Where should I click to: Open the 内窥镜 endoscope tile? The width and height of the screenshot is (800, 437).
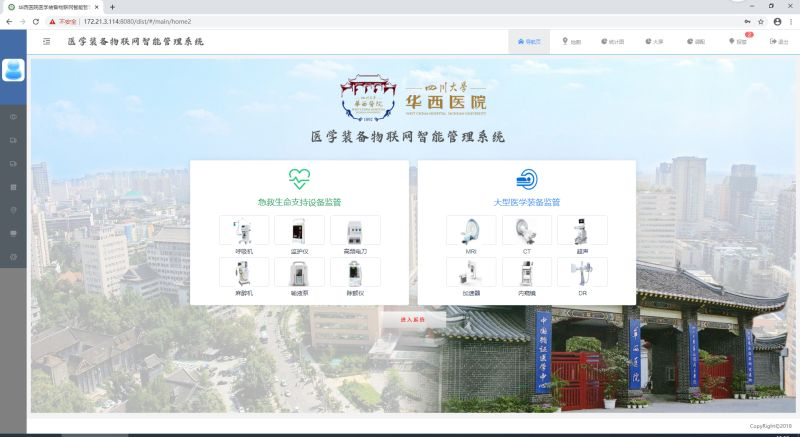pyautogui.click(x=526, y=273)
